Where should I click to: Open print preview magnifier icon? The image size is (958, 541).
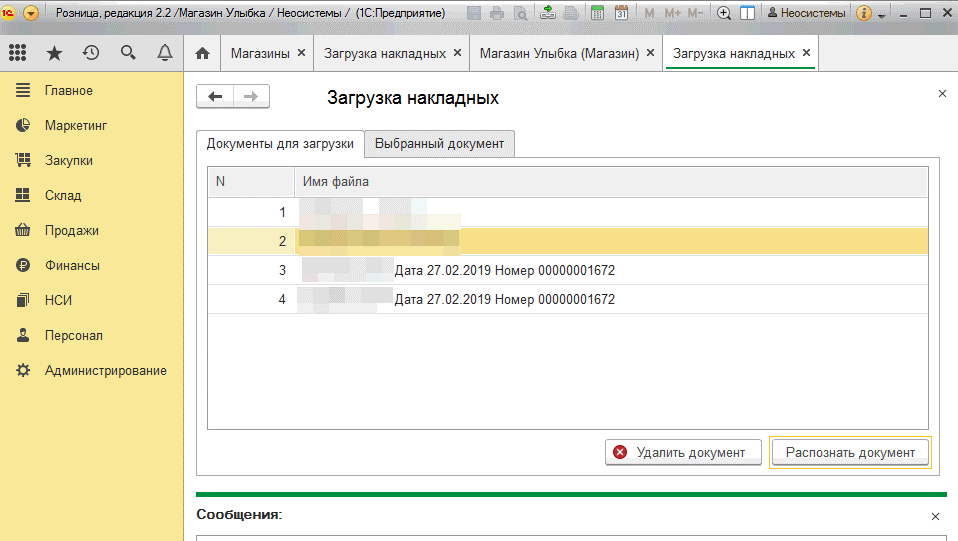pos(521,13)
